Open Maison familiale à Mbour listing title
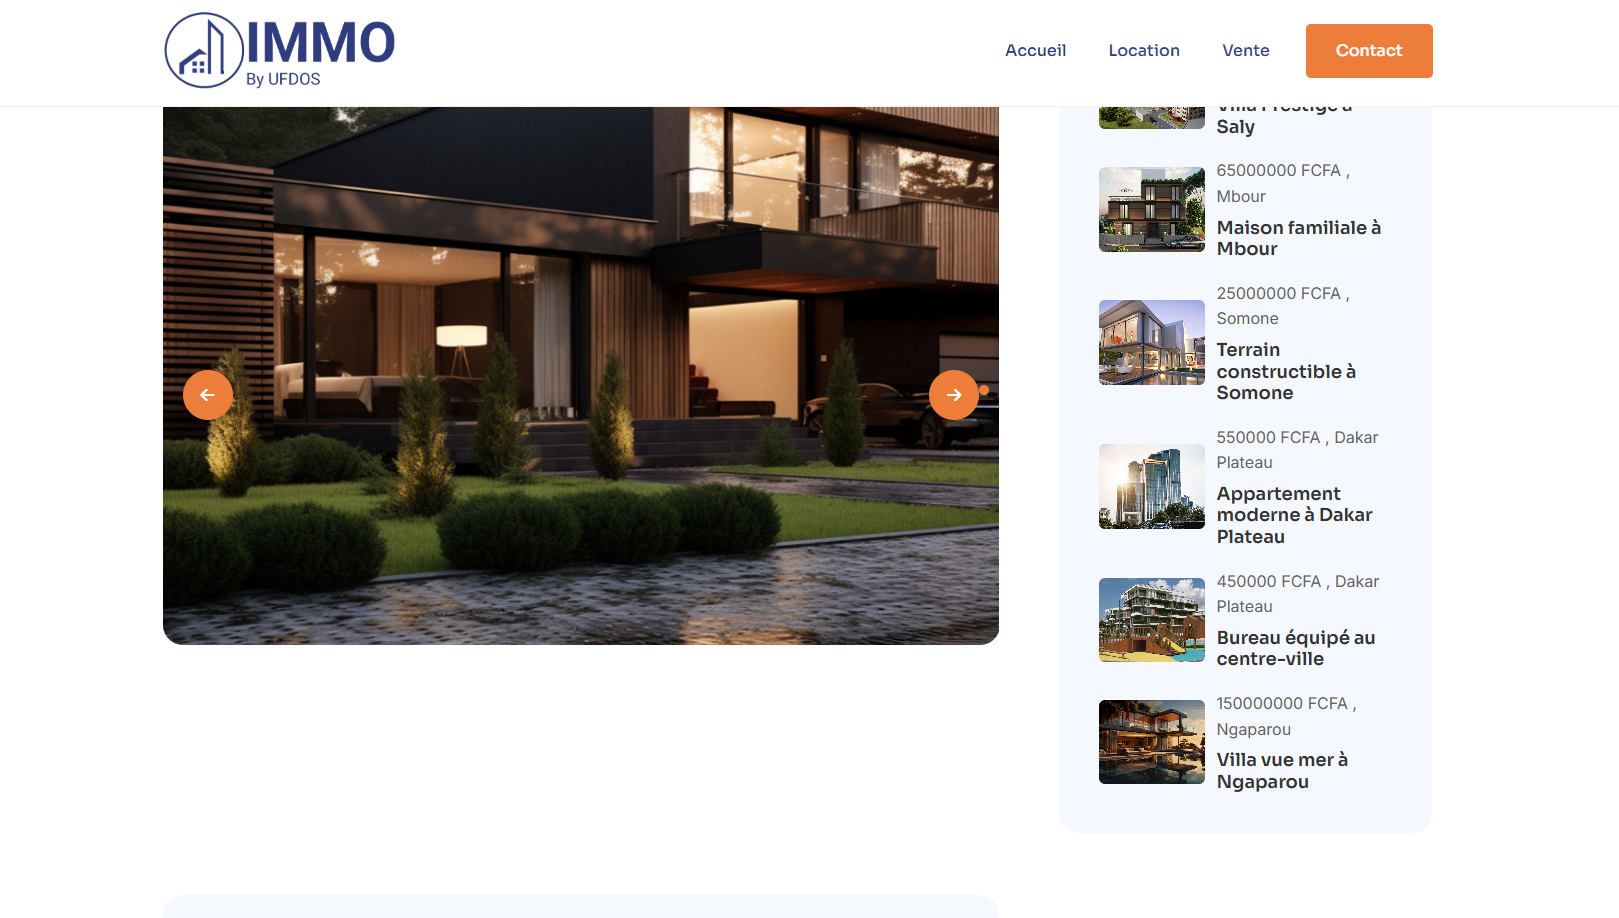1619x918 pixels. 1298,238
